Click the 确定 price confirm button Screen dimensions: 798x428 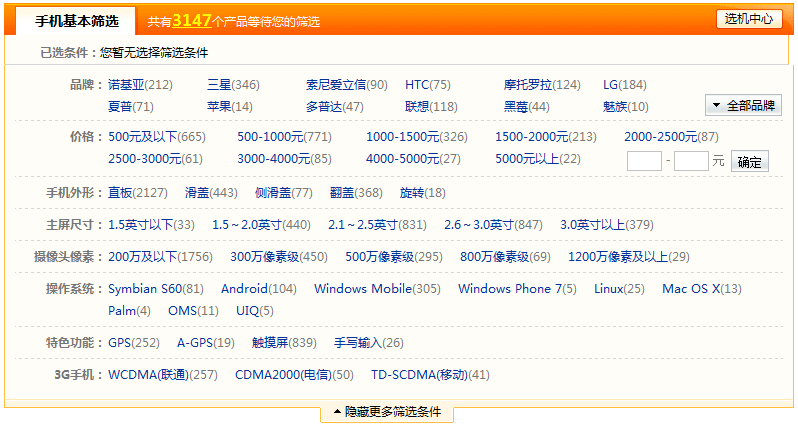(x=750, y=161)
